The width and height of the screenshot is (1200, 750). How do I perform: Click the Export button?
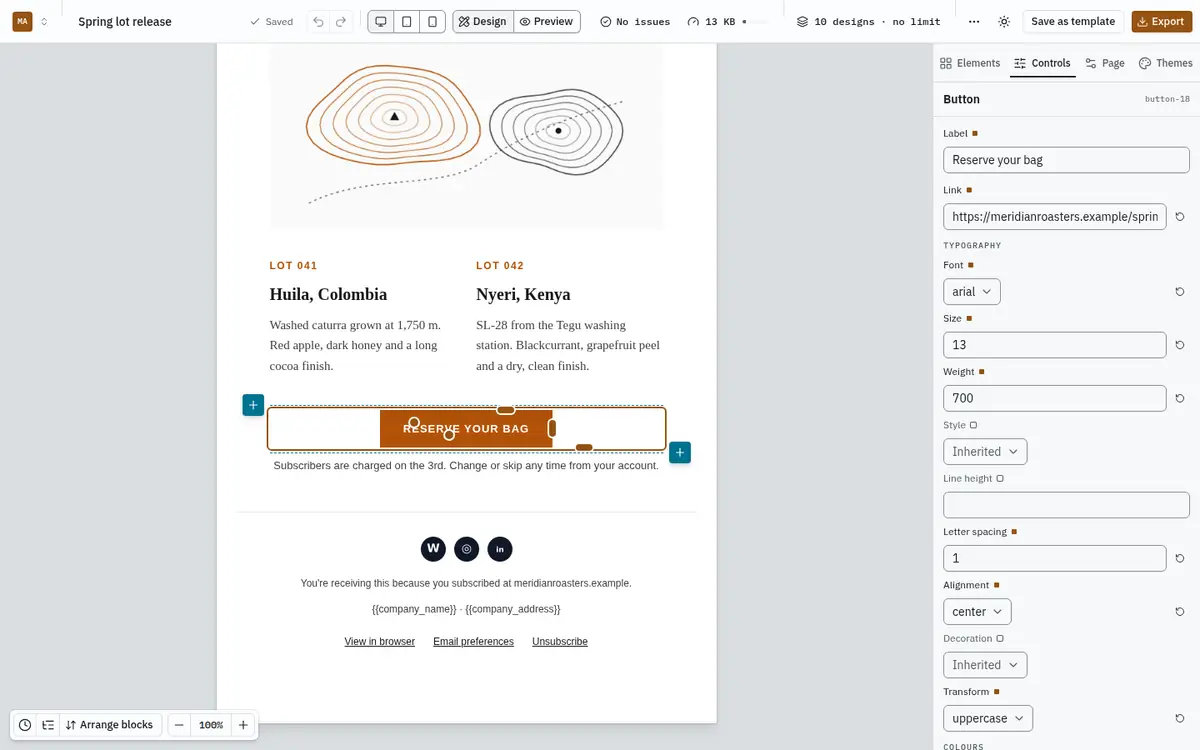pos(1161,21)
